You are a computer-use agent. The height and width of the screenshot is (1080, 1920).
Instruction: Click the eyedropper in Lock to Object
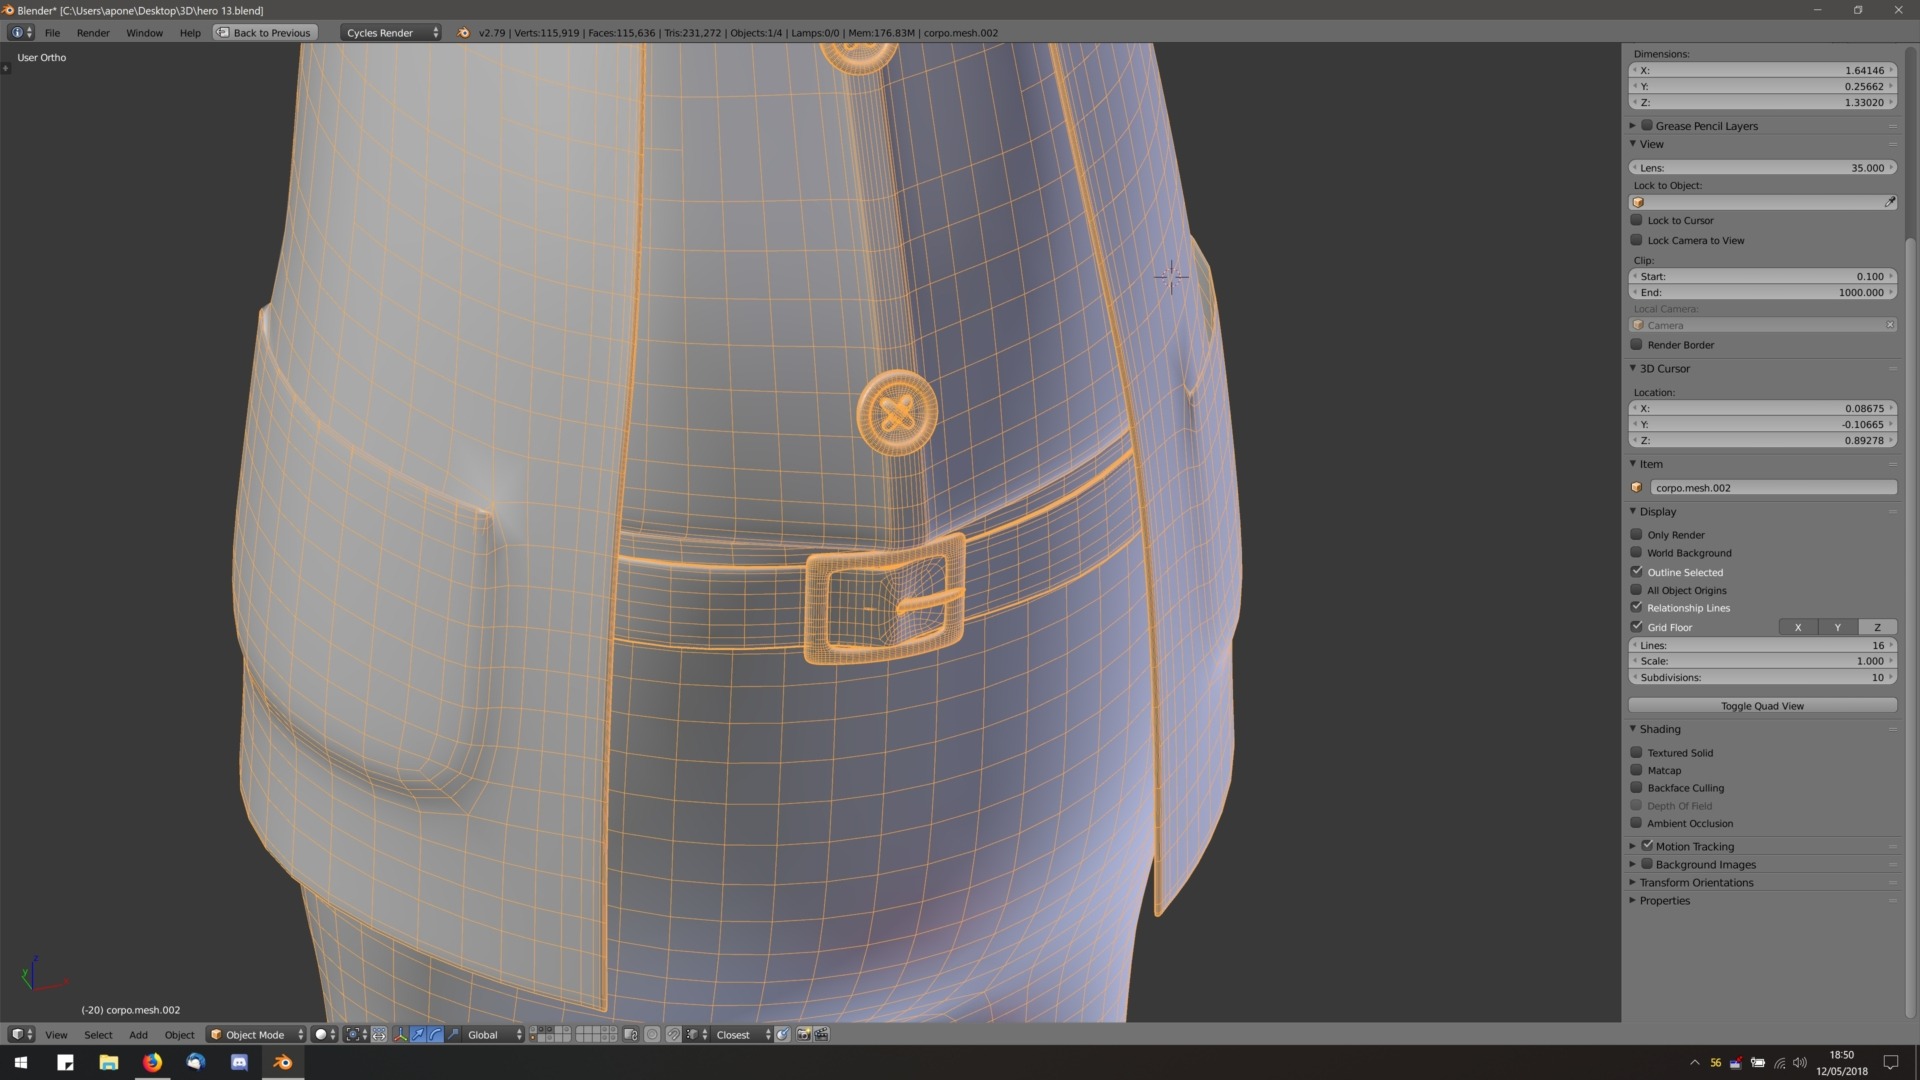1889,202
